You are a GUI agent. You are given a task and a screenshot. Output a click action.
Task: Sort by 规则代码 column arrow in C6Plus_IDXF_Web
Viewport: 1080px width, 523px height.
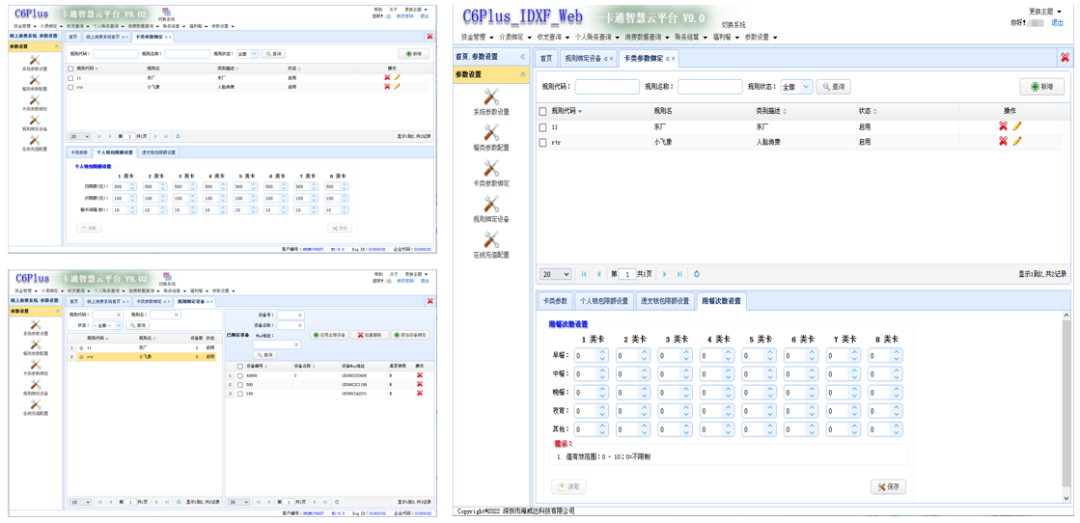pos(579,111)
